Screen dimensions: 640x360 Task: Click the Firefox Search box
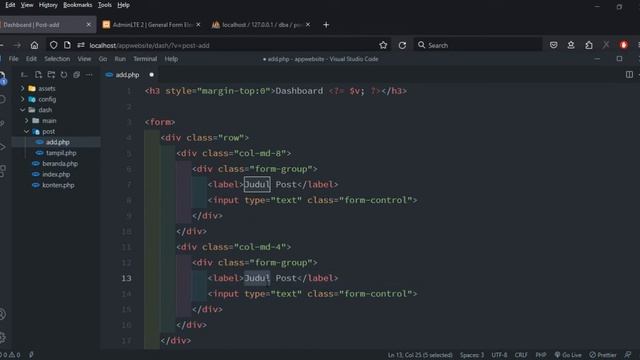(478, 45)
